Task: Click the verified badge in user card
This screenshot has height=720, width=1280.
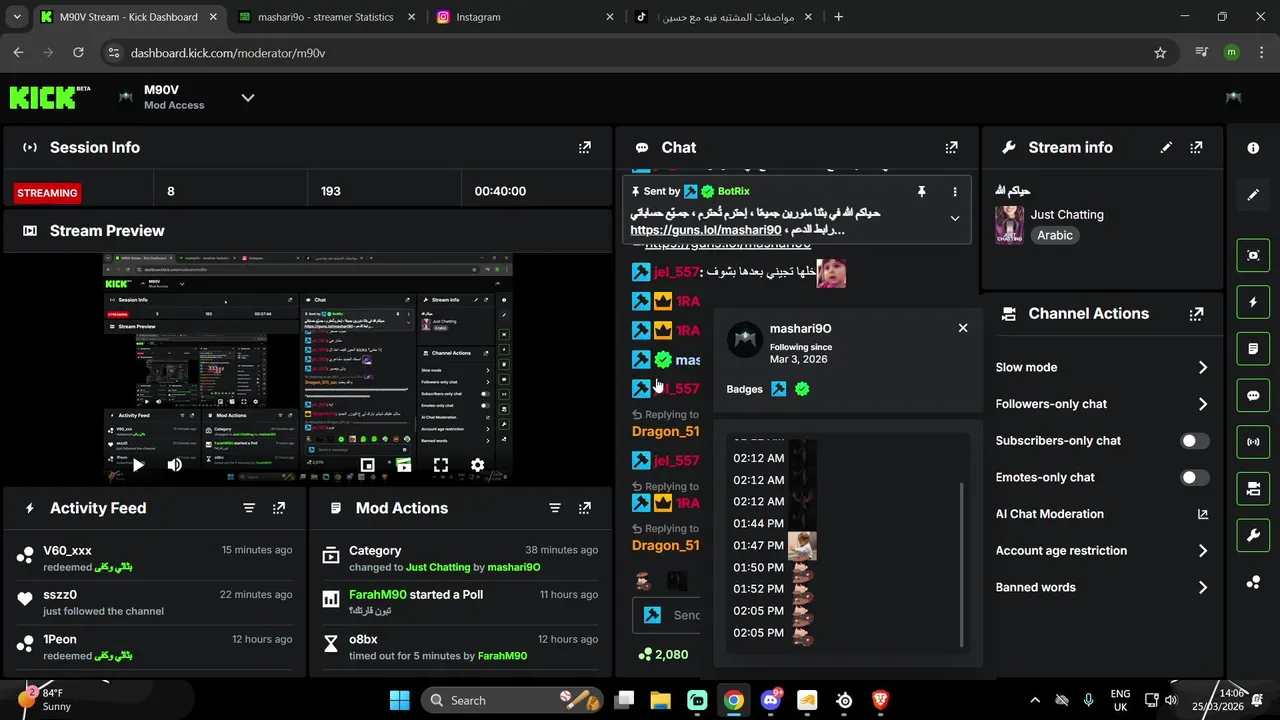Action: (802, 389)
